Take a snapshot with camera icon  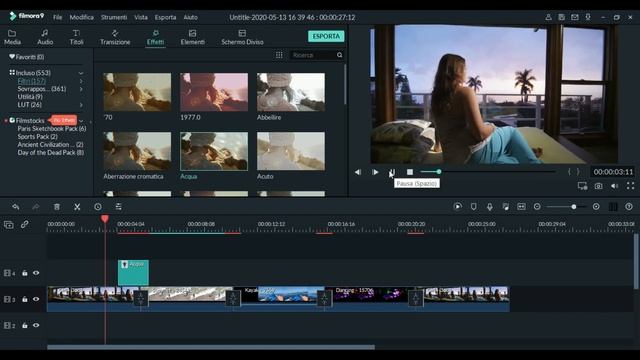598,186
